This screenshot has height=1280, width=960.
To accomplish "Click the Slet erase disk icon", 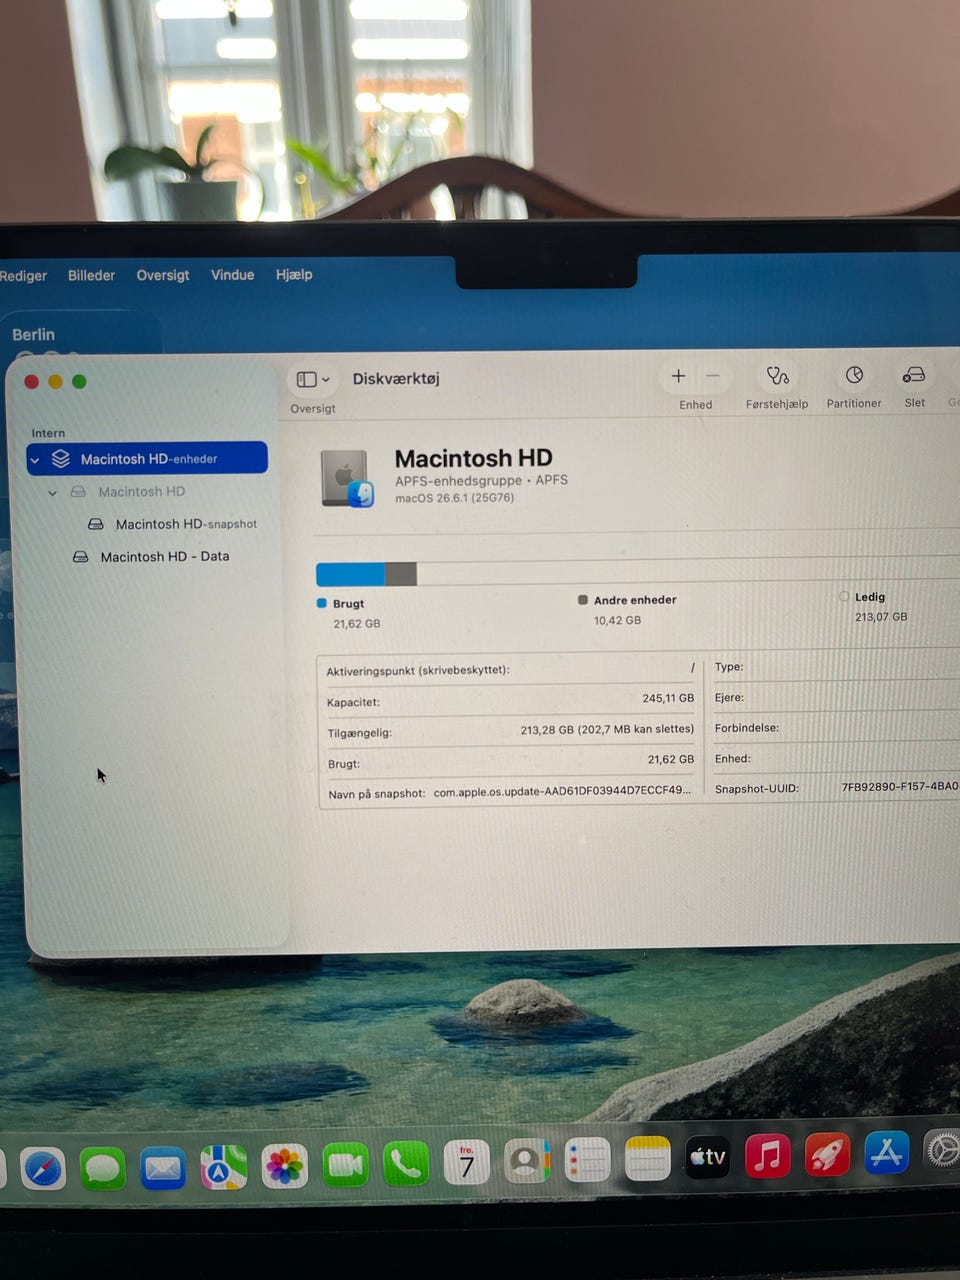I will 914,375.
